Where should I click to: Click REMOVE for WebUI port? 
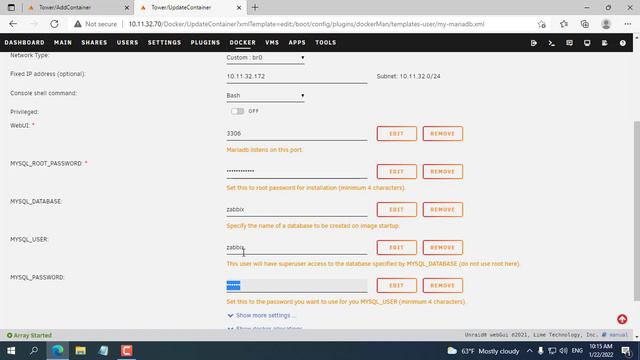(x=443, y=133)
